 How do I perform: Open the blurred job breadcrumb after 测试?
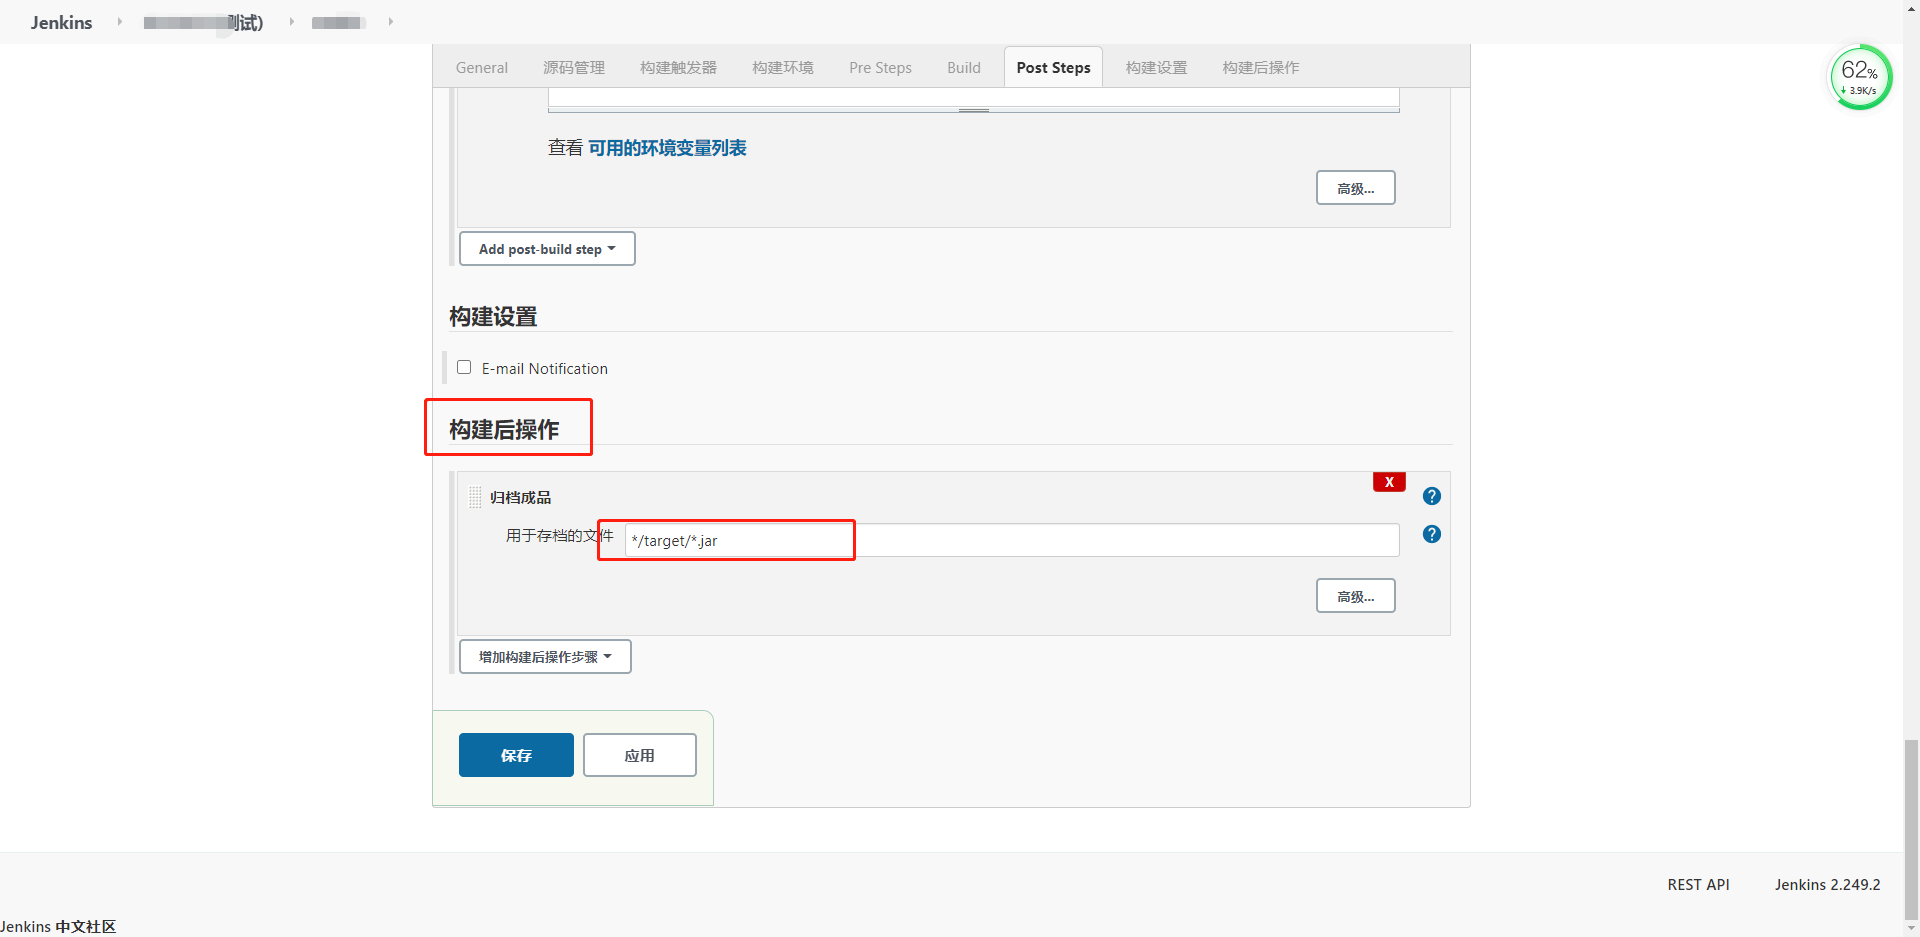tap(337, 22)
